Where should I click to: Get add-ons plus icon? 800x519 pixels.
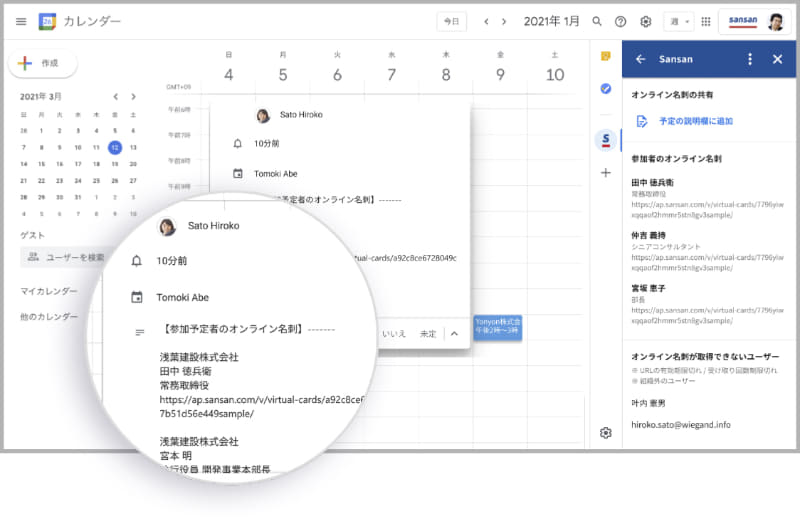coord(606,172)
